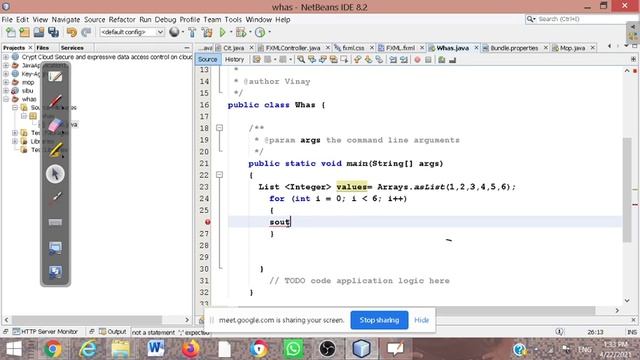Open Firefox from the taskbar
The height and width of the screenshot is (360, 640).
point(190,349)
